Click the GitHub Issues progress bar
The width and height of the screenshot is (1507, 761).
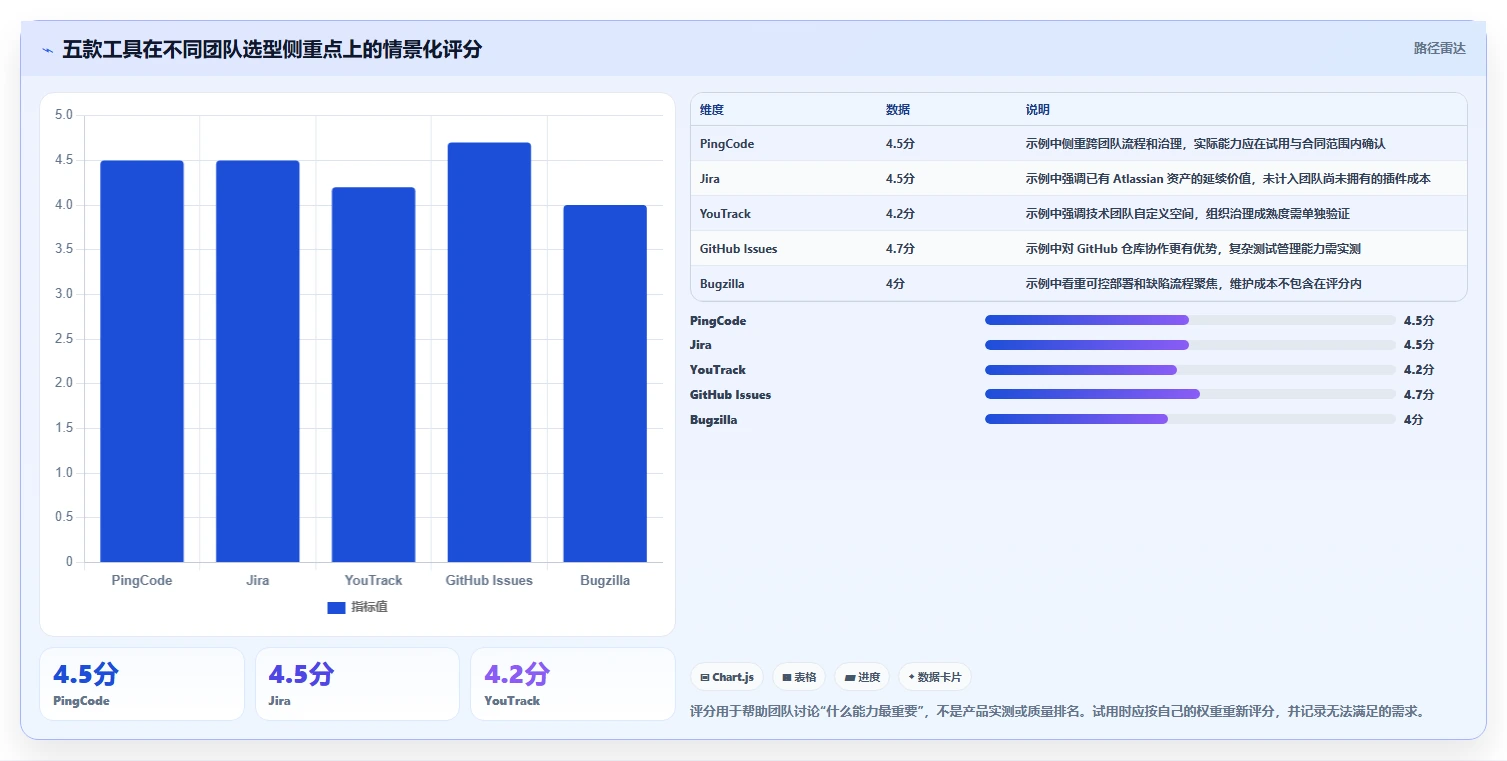pyautogui.click(x=1190, y=394)
